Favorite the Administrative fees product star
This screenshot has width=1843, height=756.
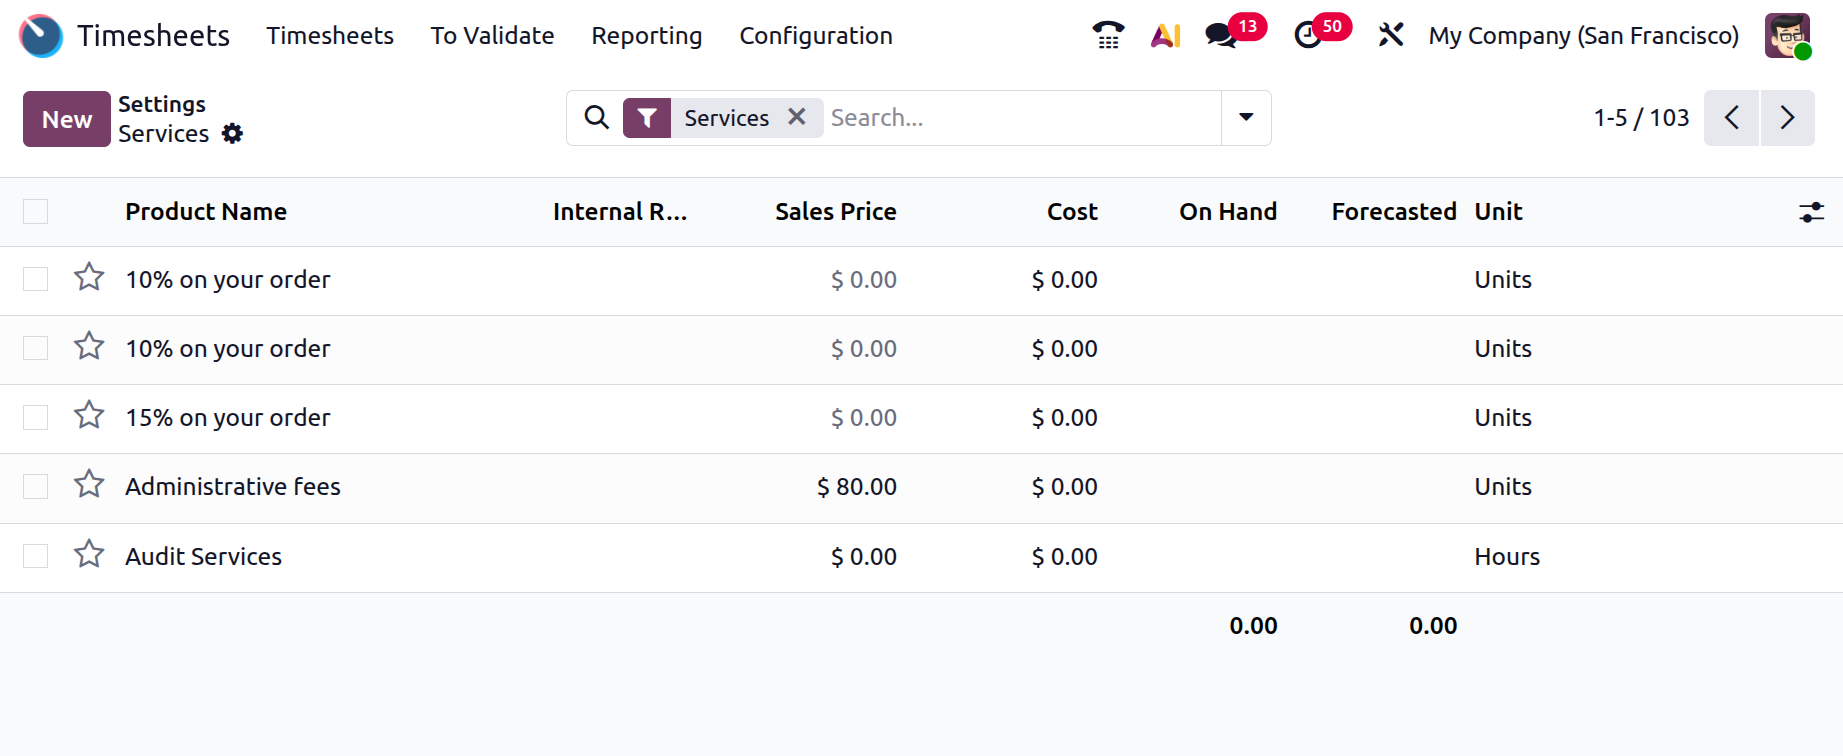[89, 485]
